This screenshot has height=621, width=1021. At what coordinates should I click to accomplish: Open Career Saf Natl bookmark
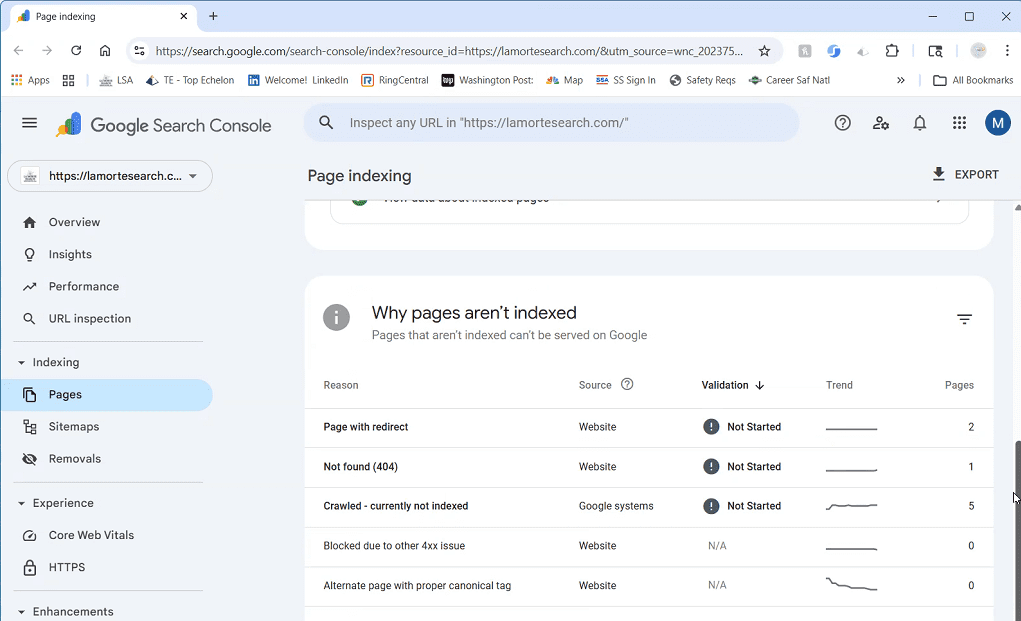[789, 80]
